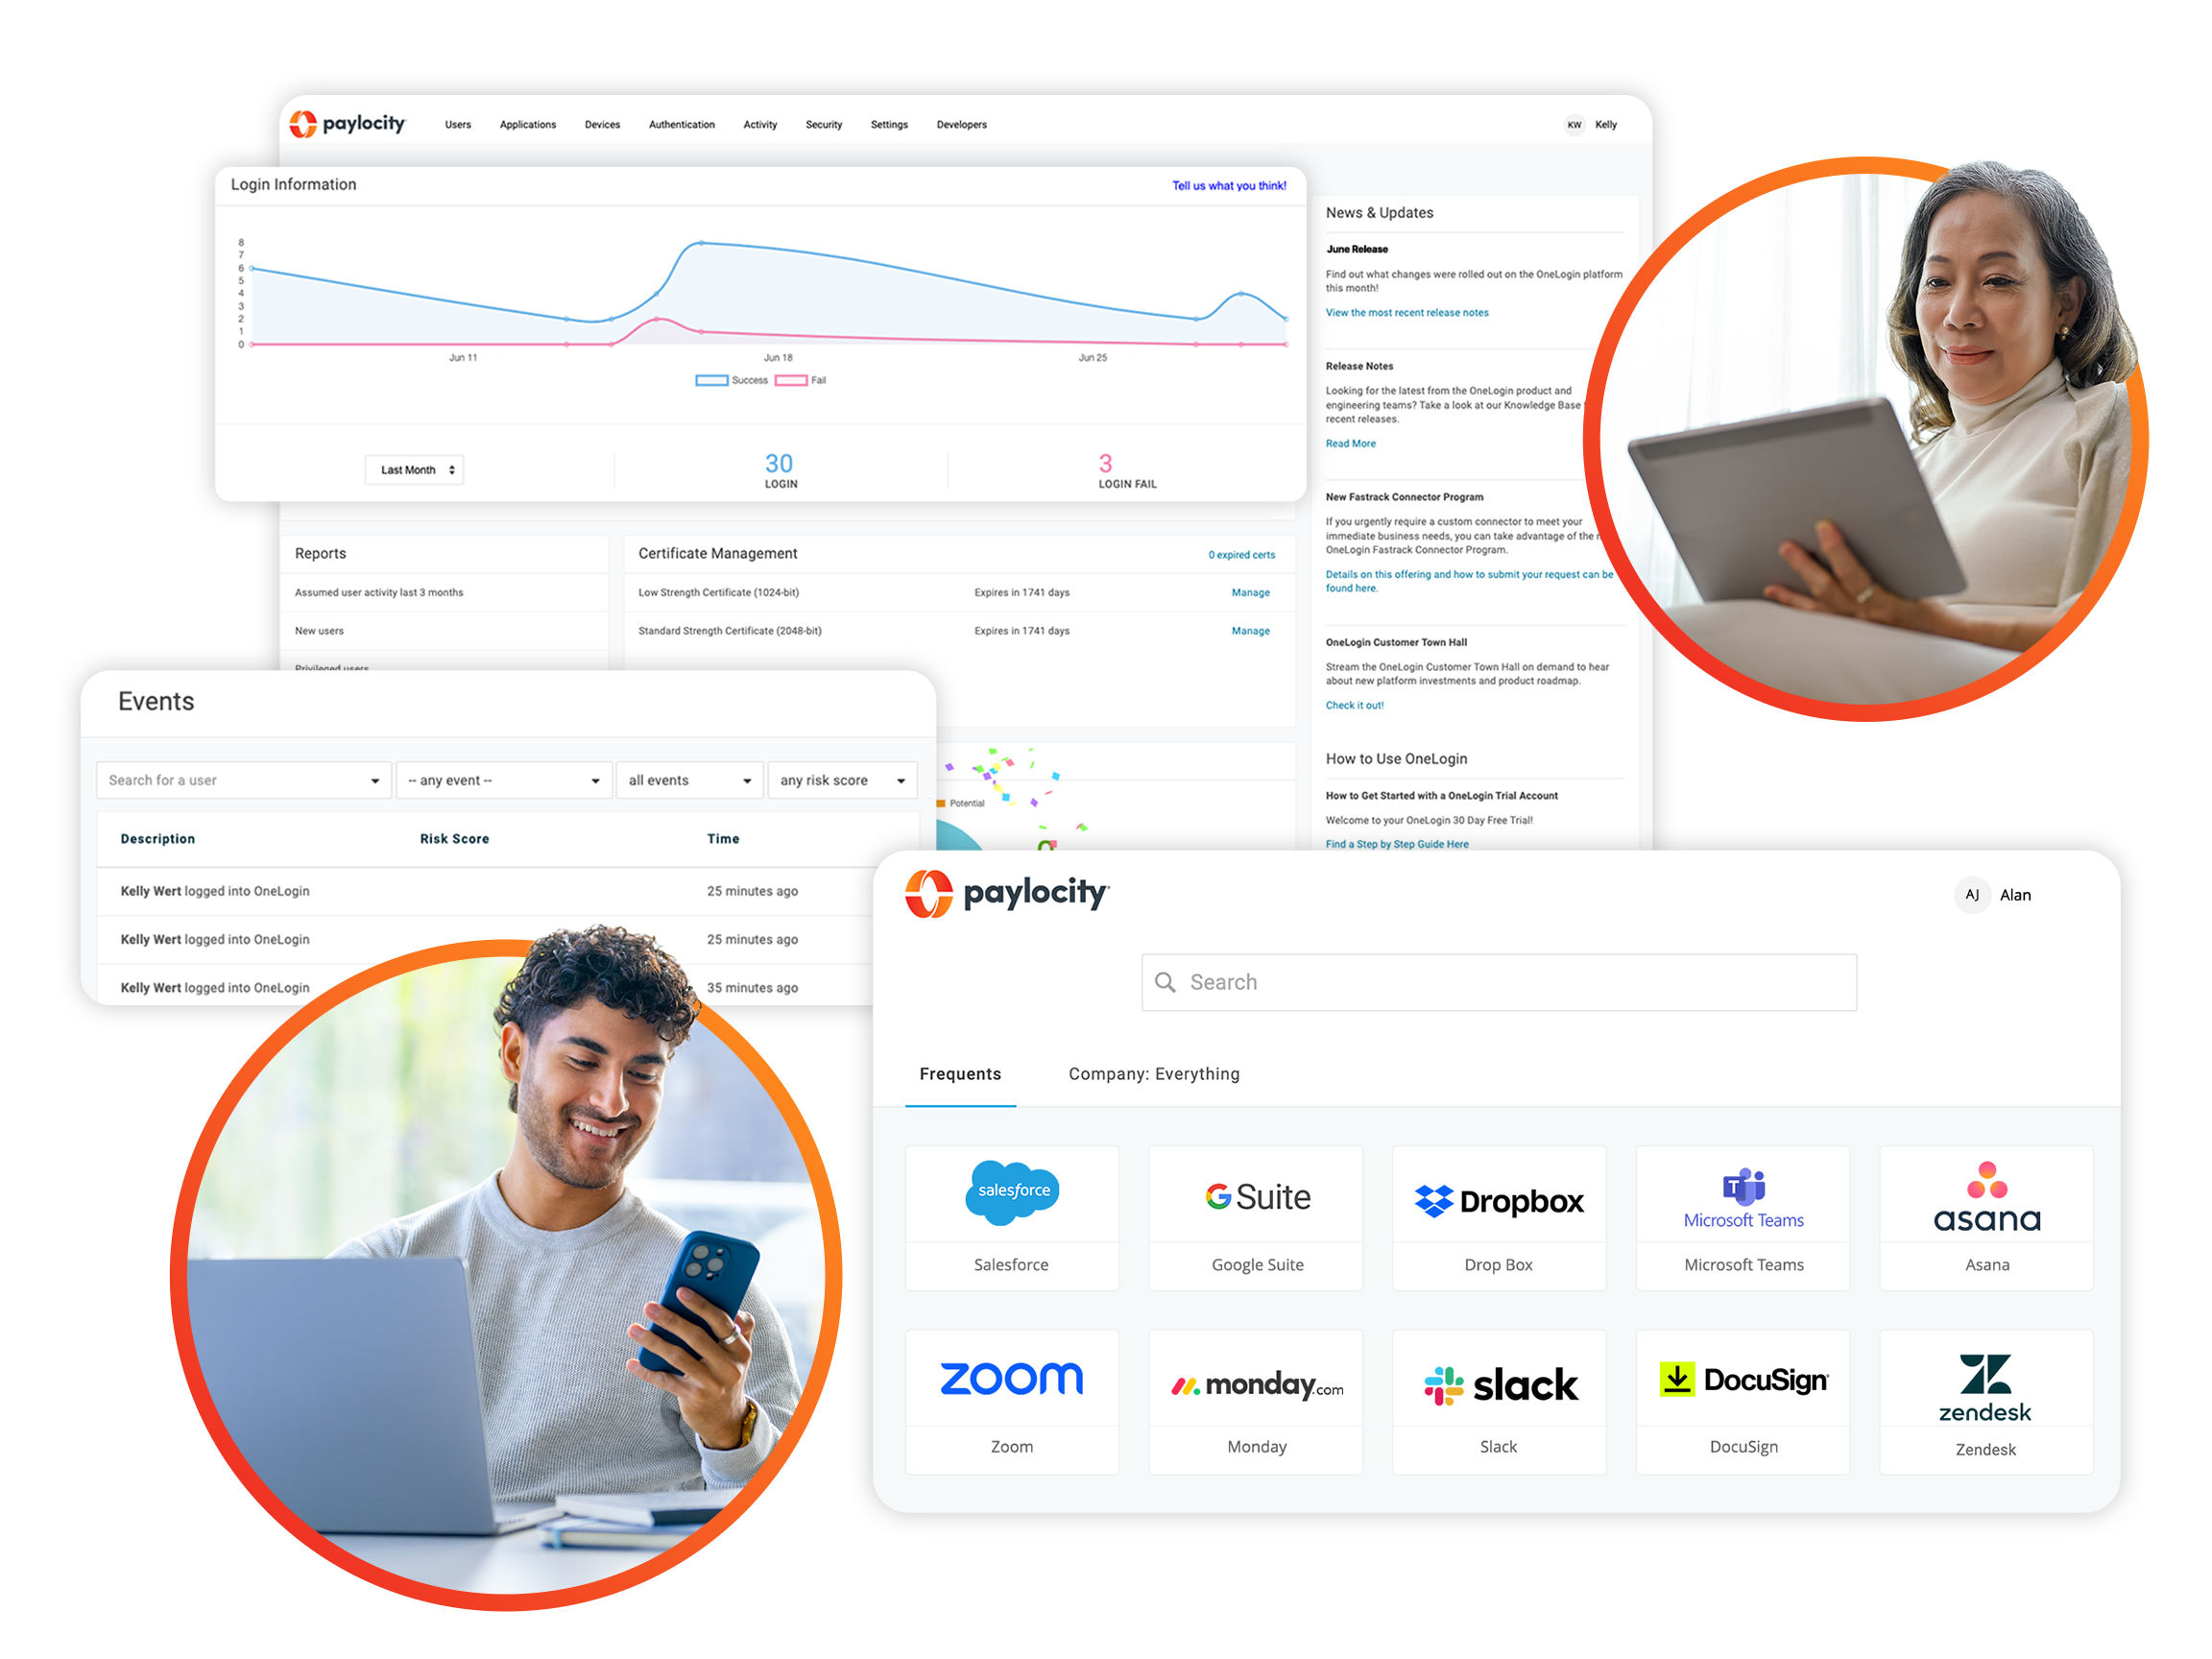Image resolution: width=2212 pixels, height=1659 pixels.
Task: Launch the monday.com app logo
Action: tap(1257, 1385)
